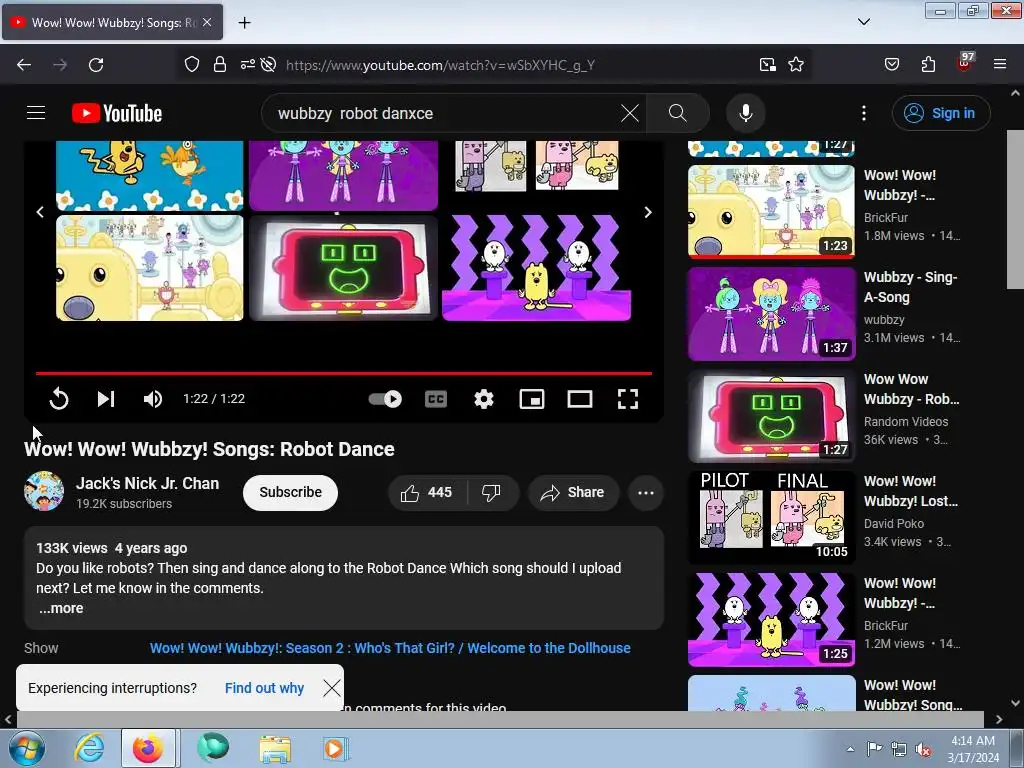Image resolution: width=1024 pixels, height=768 pixels.
Task: Open tracking protection shield icon
Action: tap(191, 65)
